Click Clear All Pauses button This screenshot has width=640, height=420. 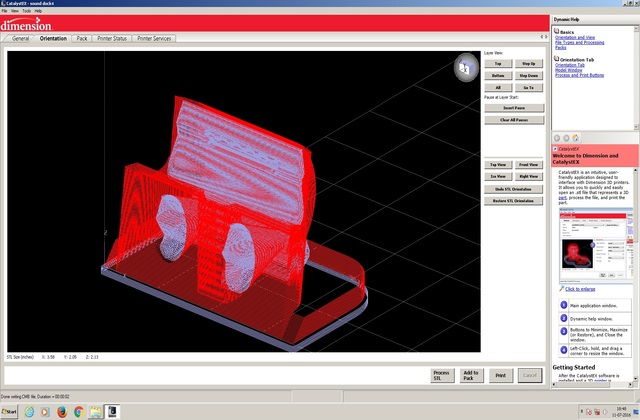514,120
